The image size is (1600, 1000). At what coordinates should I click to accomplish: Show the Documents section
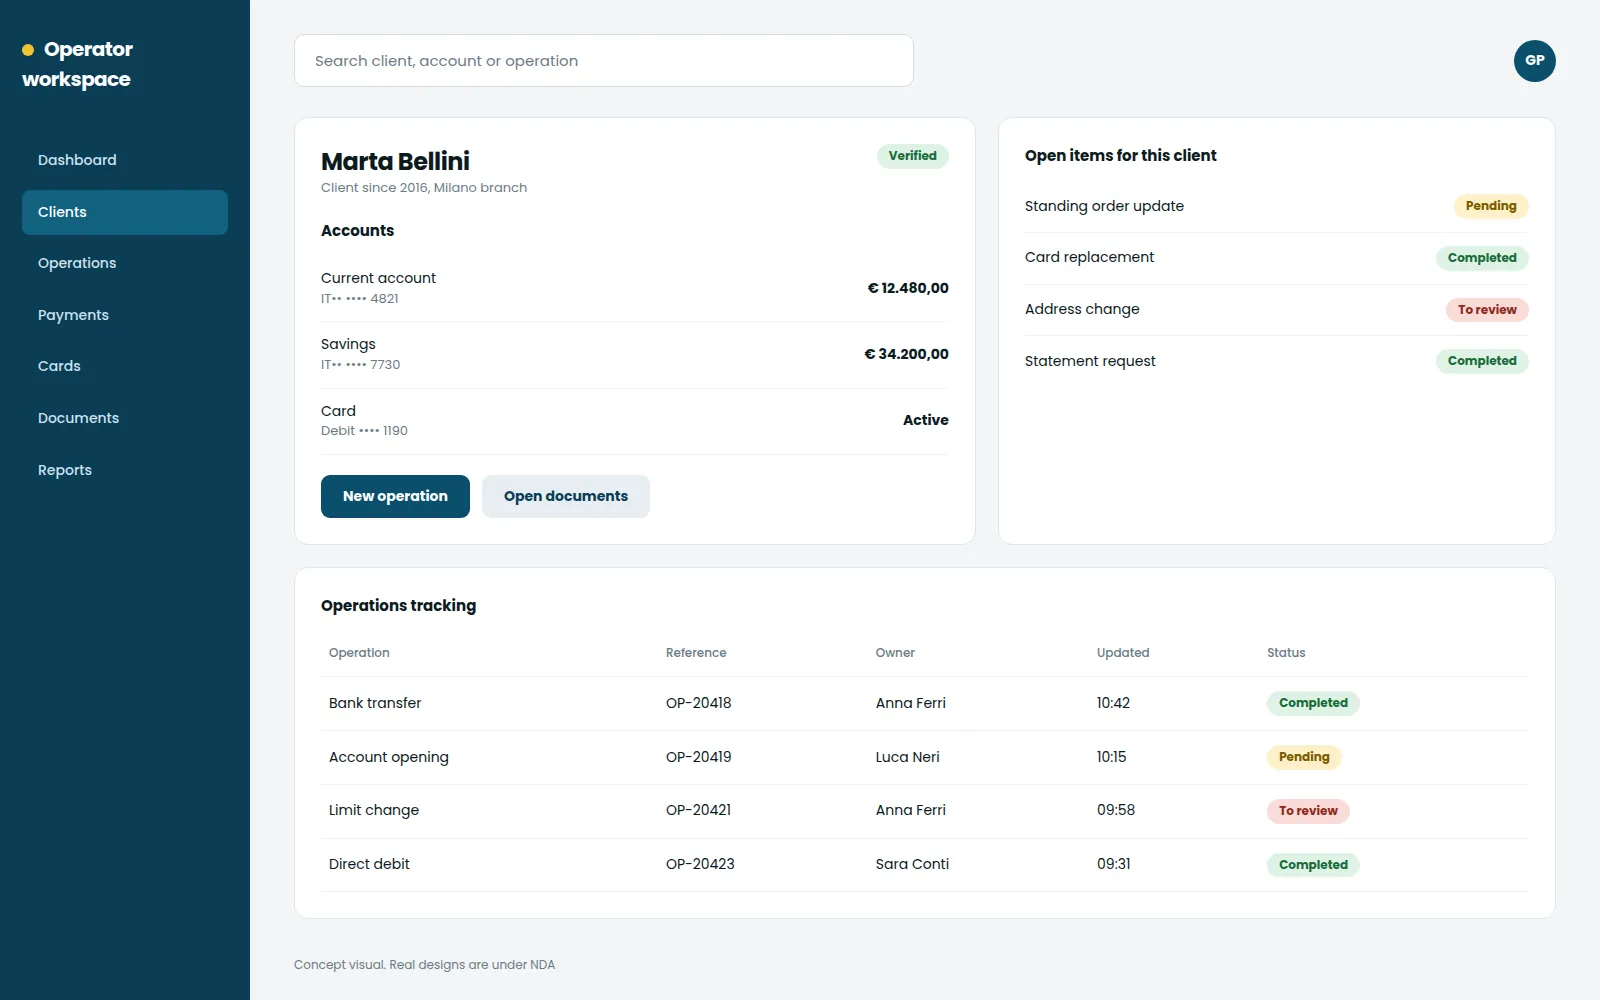click(125, 418)
